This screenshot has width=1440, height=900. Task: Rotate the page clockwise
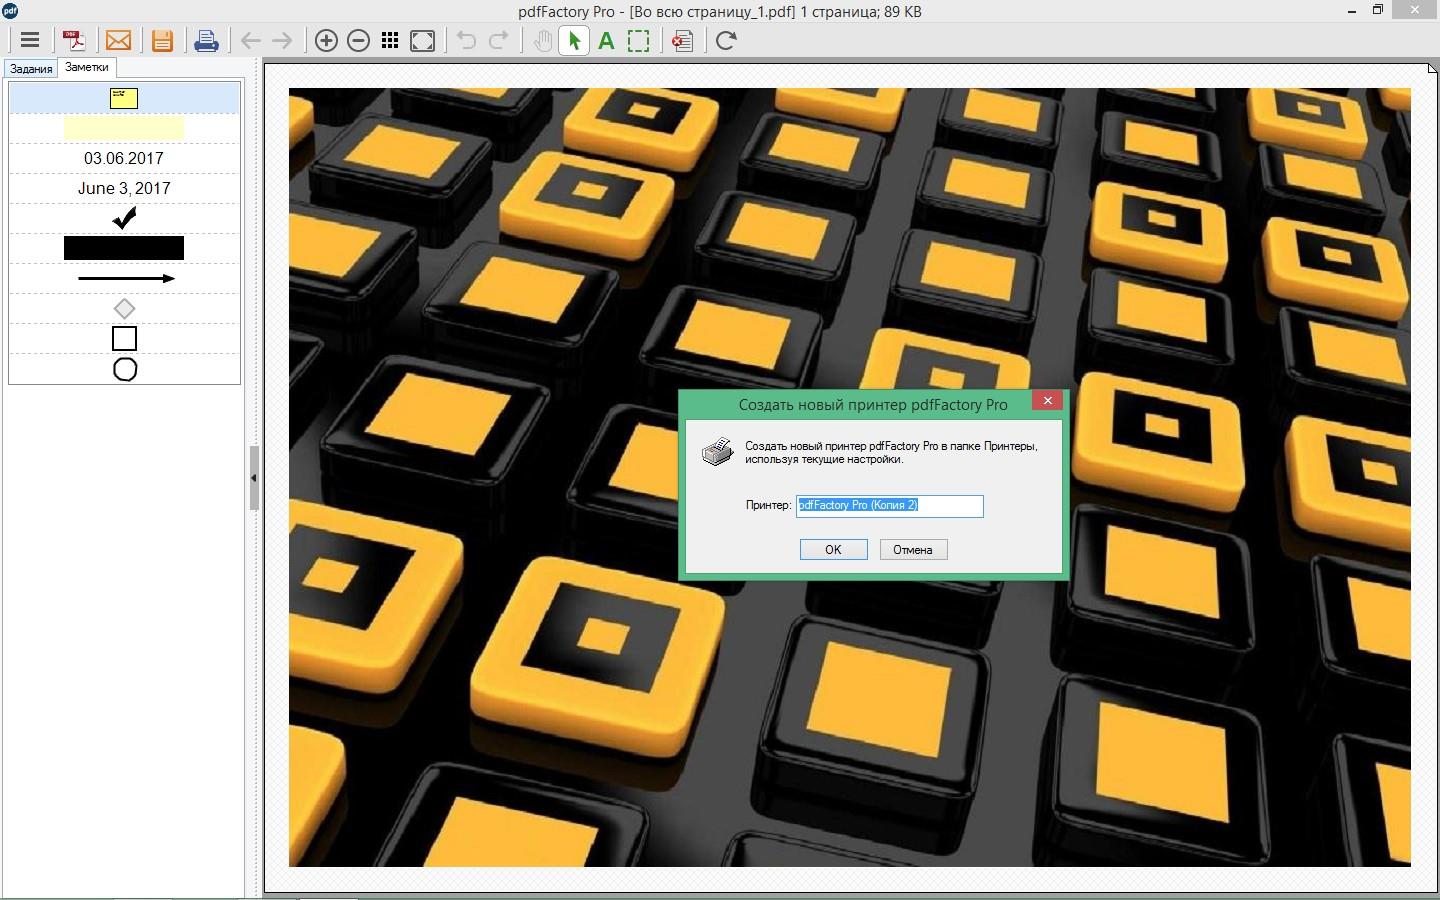(x=726, y=41)
